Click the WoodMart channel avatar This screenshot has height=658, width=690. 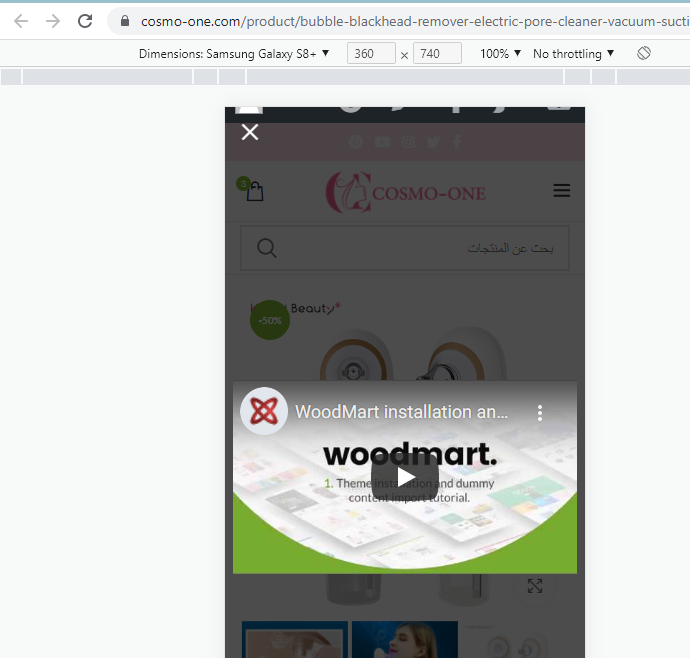pyautogui.click(x=264, y=411)
